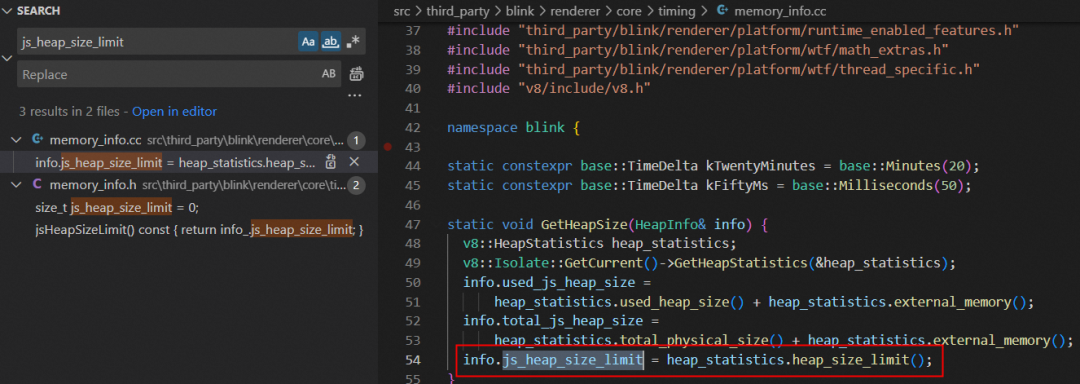The width and height of the screenshot is (1080, 384).
Task: Toggle Preserve Case in Replace field
Action: [x=329, y=74]
